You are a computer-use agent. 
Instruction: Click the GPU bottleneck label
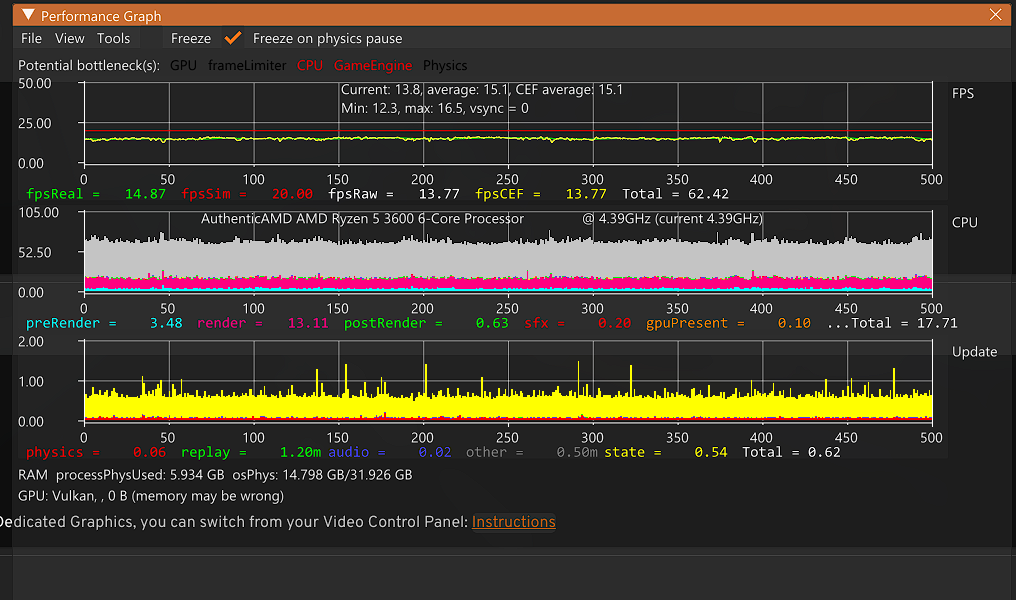[x=183, y=65]
